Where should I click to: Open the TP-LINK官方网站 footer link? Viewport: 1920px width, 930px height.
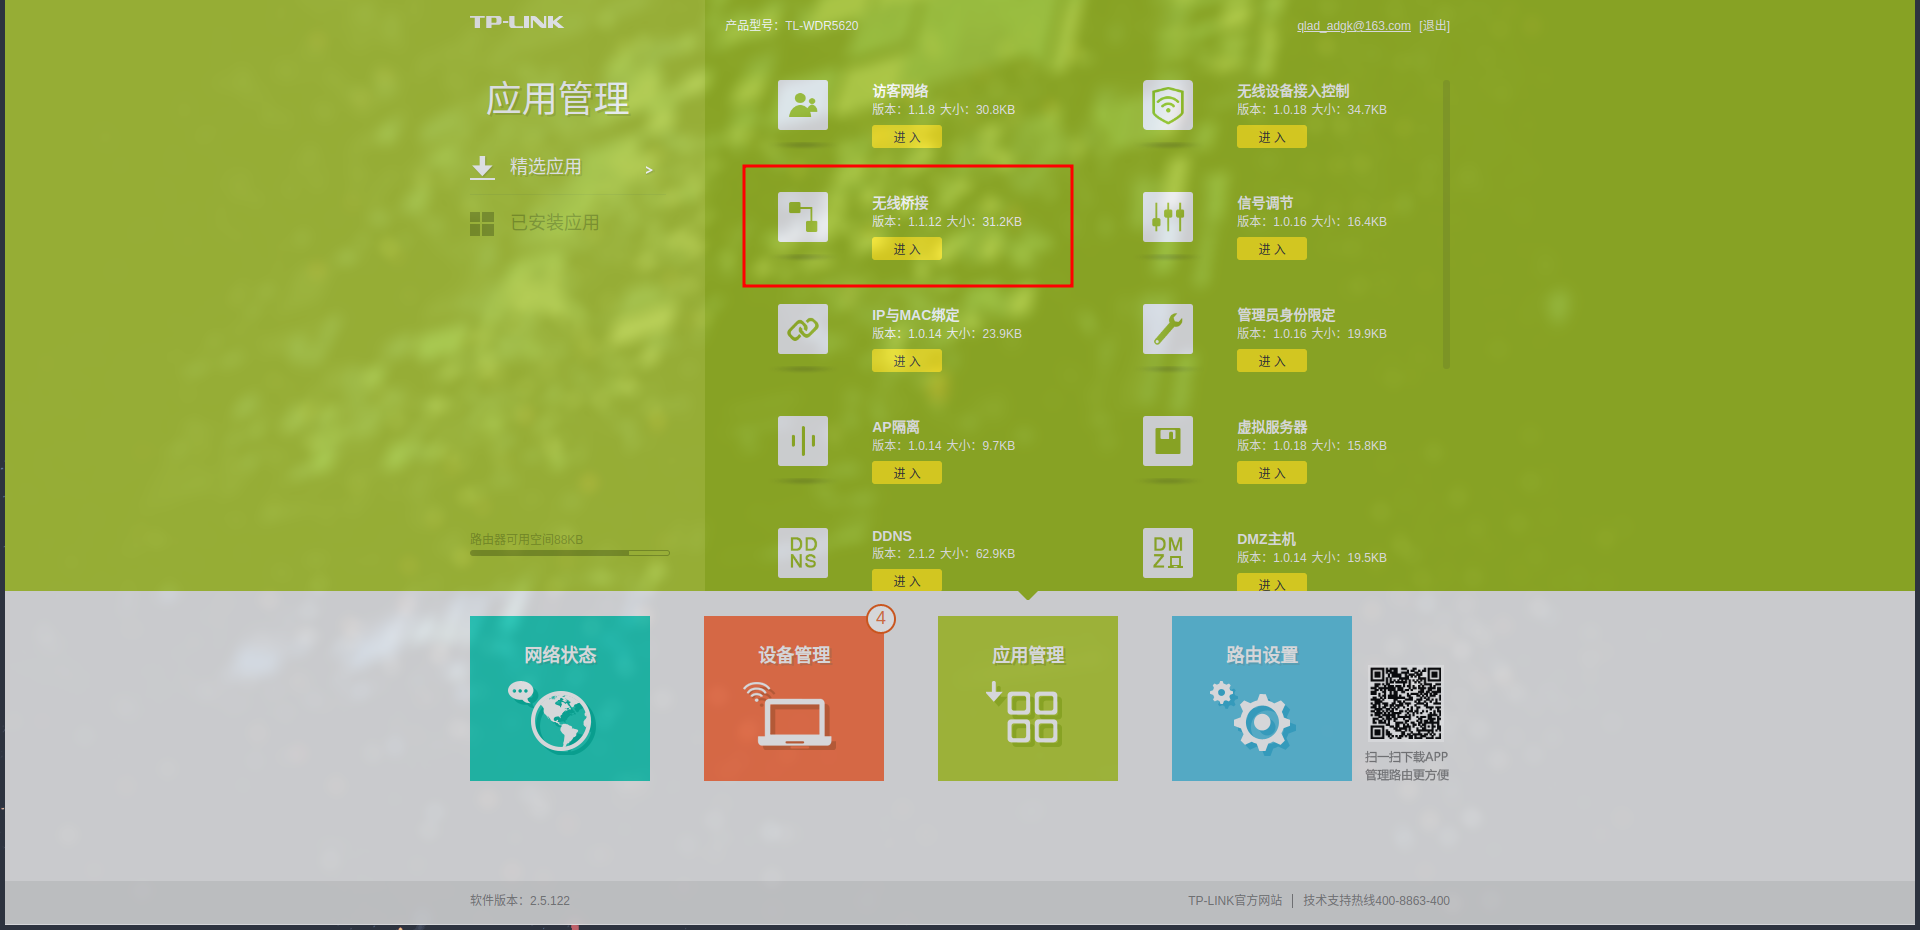(x=1235, y=901)
